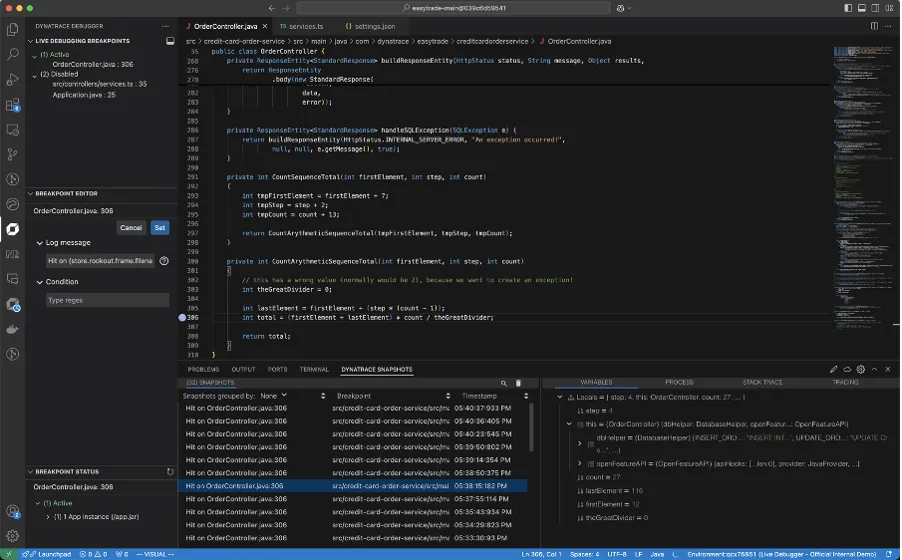Toggle the breakpoint dot on line 306
This screenshot has width=902, height=560.
point(182,318)
